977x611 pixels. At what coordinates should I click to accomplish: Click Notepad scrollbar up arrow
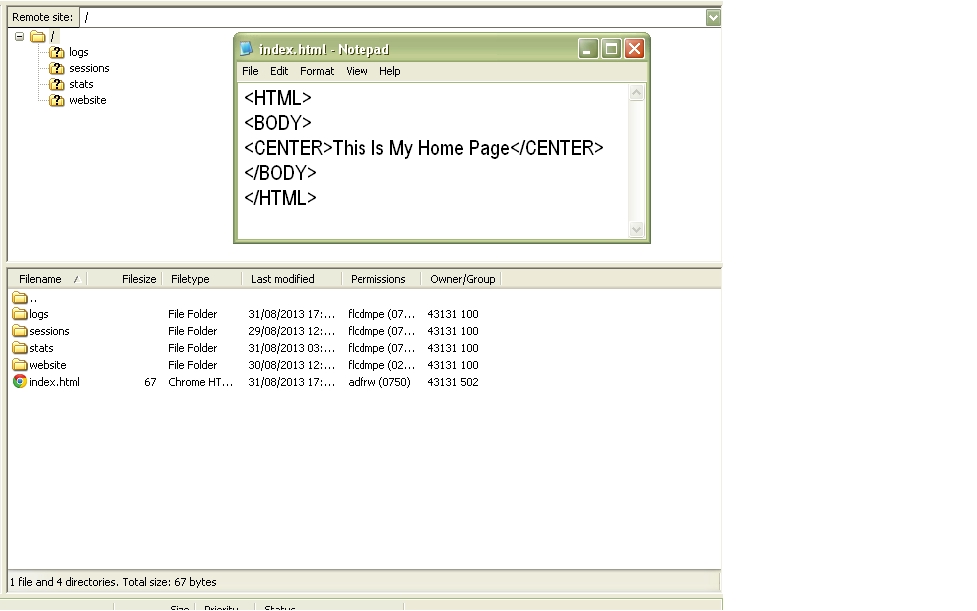pos(636,93)
